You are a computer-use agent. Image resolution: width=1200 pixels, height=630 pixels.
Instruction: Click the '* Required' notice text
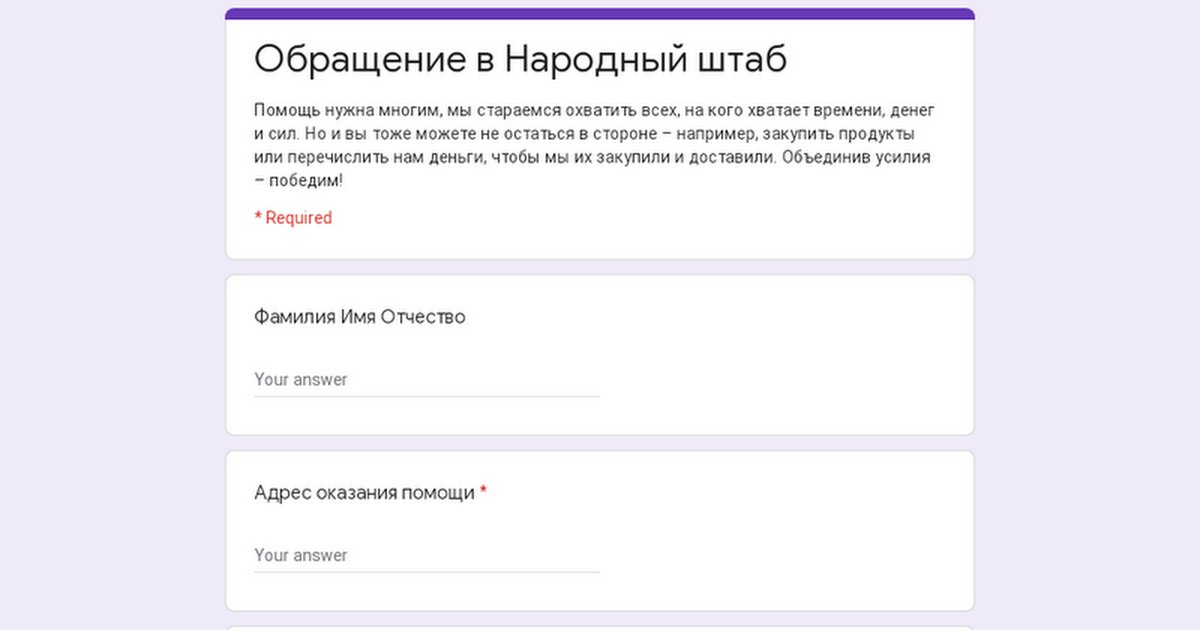(x=293, y=218)
